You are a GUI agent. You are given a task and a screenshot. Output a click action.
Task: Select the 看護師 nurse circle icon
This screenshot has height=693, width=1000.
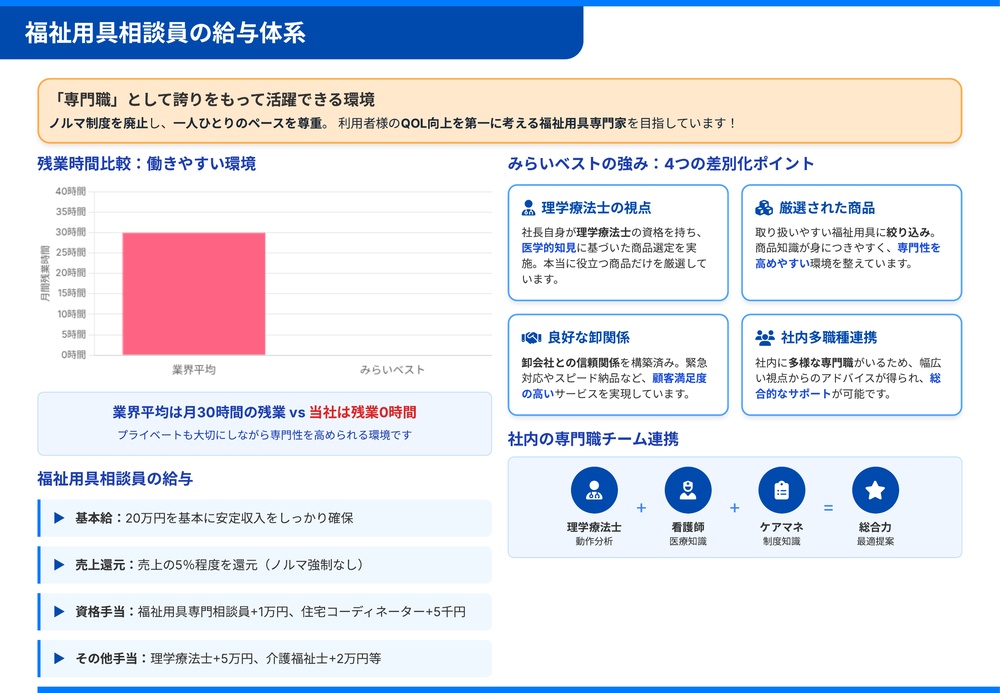coord(687,490)
